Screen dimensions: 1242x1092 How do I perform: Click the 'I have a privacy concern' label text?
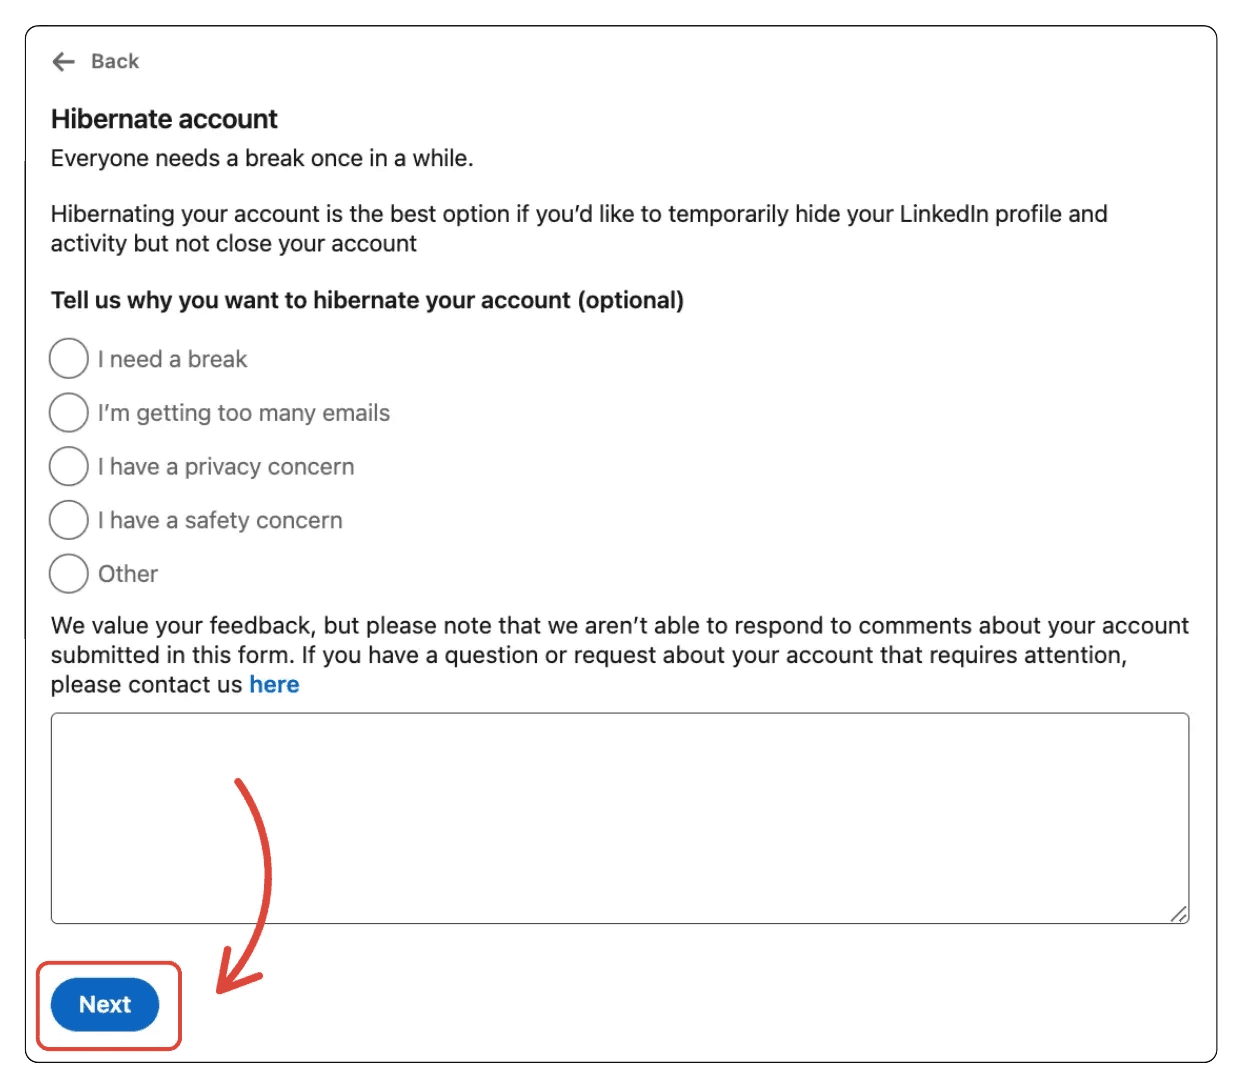coord(226,467)
